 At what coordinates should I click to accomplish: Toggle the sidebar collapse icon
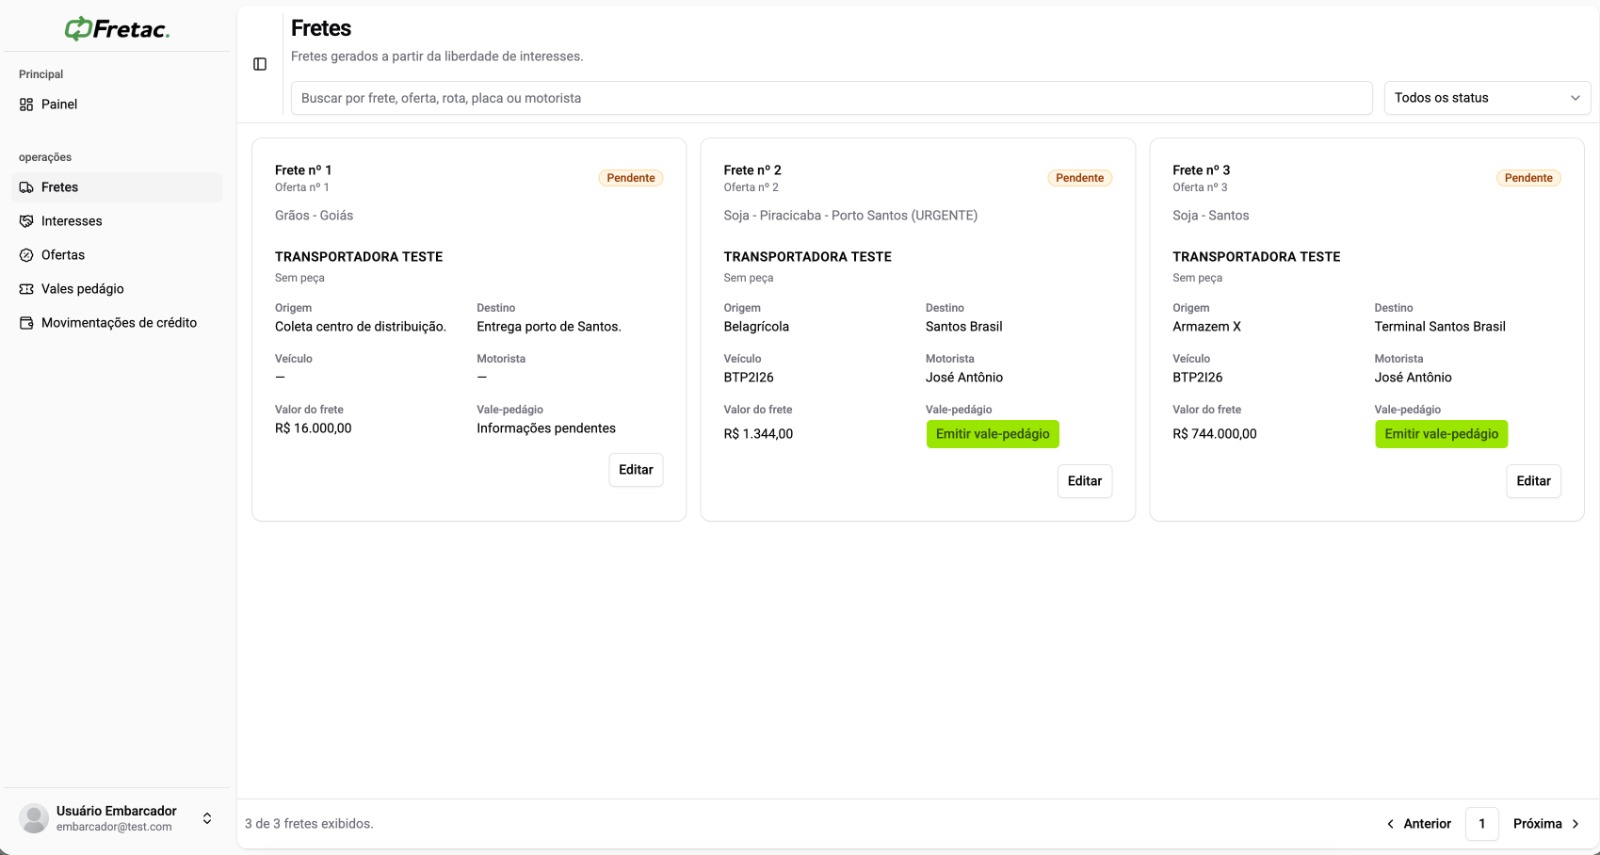pos(260,64)
